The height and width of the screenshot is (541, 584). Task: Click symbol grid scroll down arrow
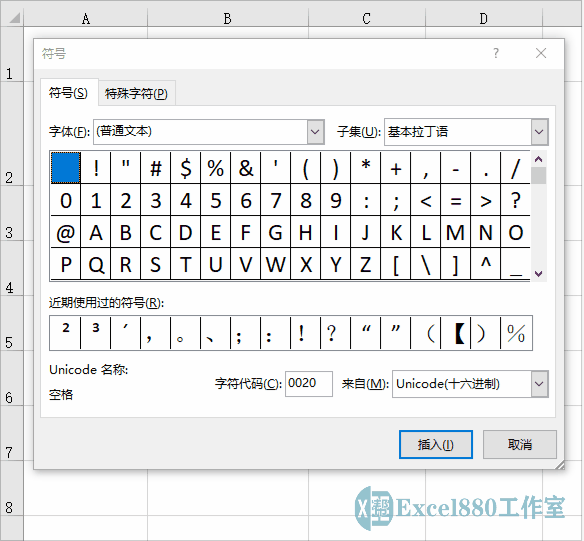click(x=538, y=274)
